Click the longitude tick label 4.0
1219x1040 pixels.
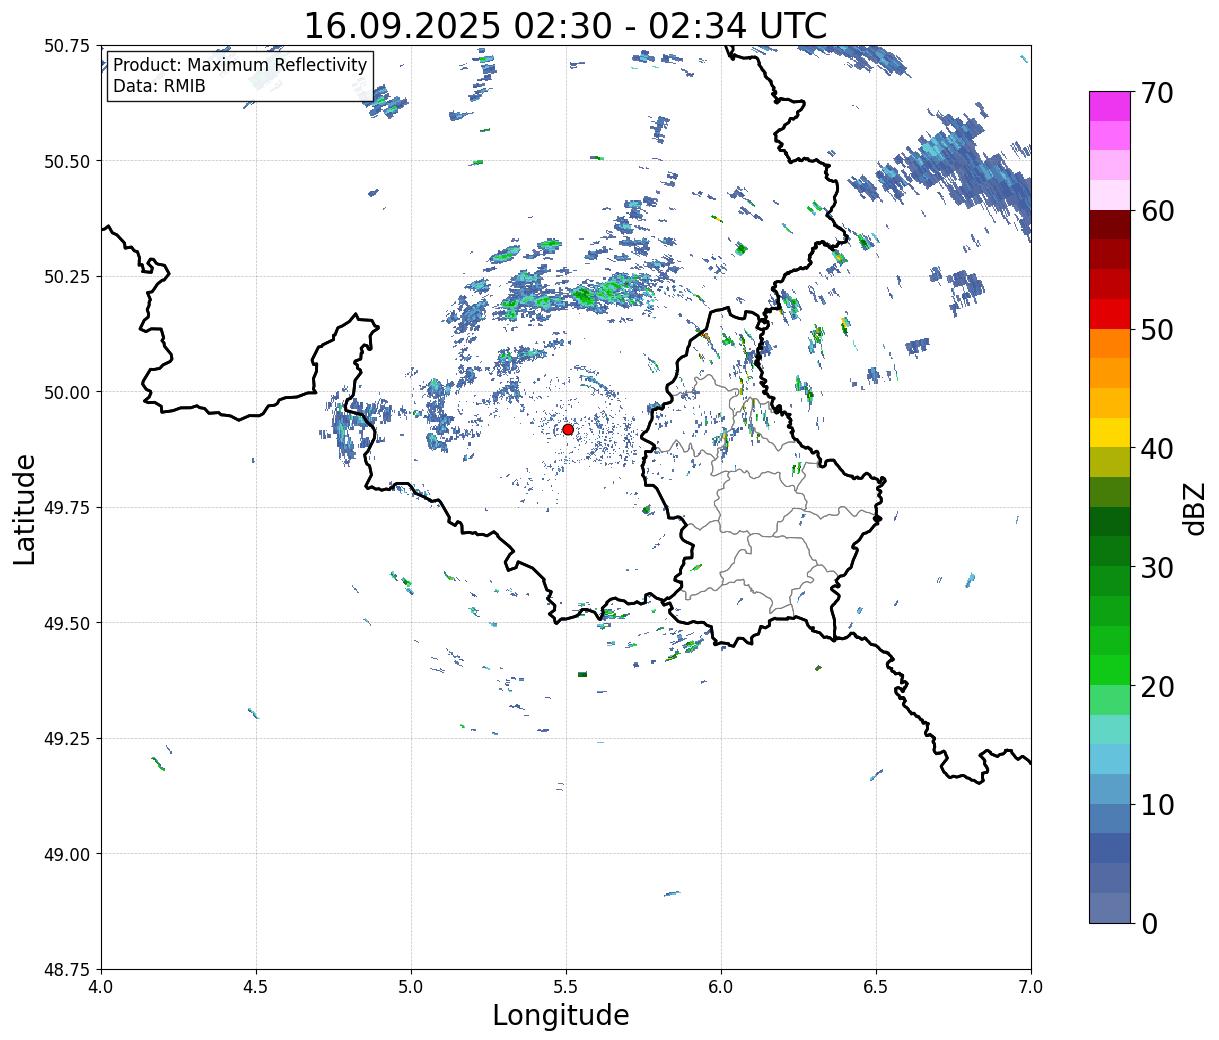coord(101,987)
